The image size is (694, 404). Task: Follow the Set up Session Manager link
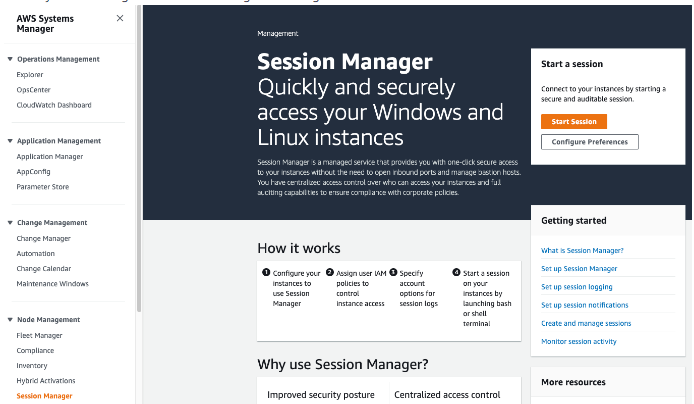579,269
